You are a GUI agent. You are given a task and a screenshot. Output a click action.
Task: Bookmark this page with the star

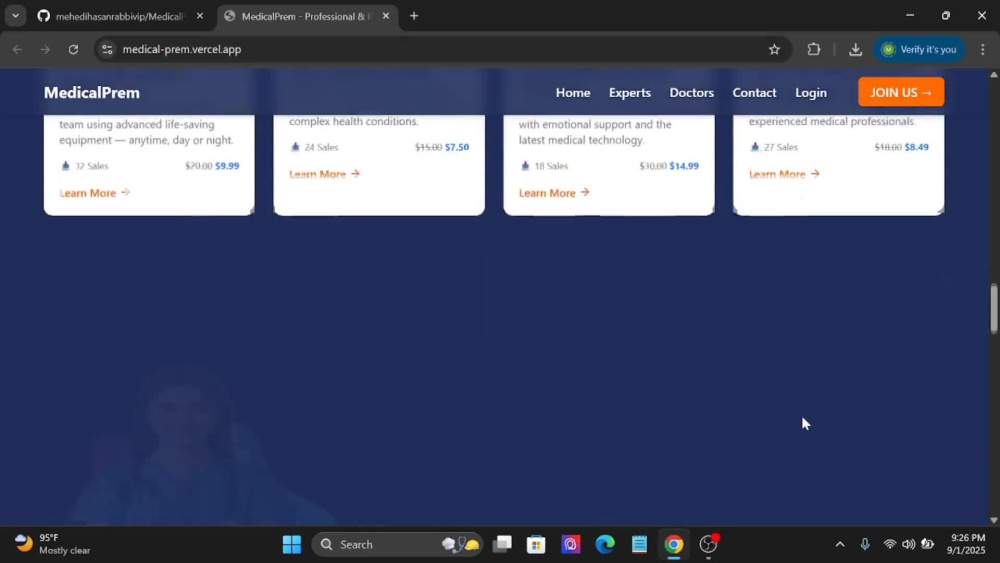[x=774, y=49]
